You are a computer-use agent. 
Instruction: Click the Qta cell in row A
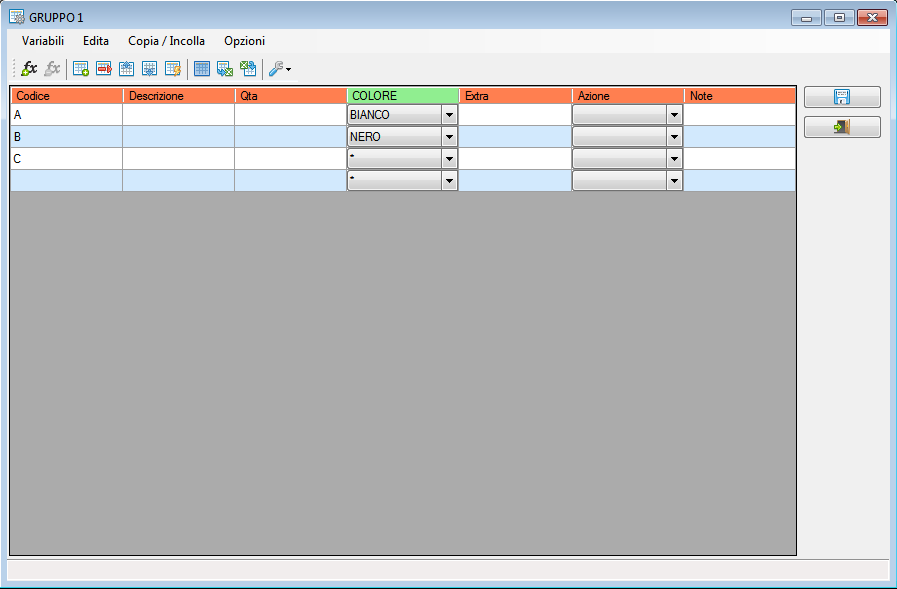coord(291,115)
